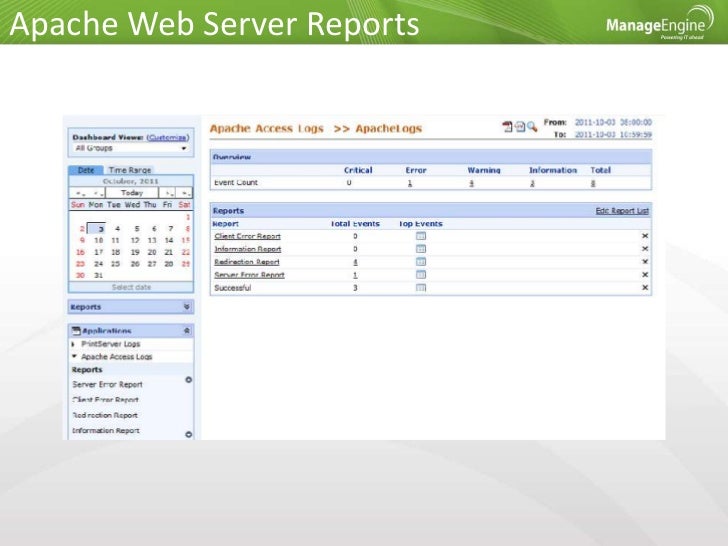The width and height of the screenshot is (728, 546).
Task: Click the Successful report row text
Action: click(x=233, y=288)
